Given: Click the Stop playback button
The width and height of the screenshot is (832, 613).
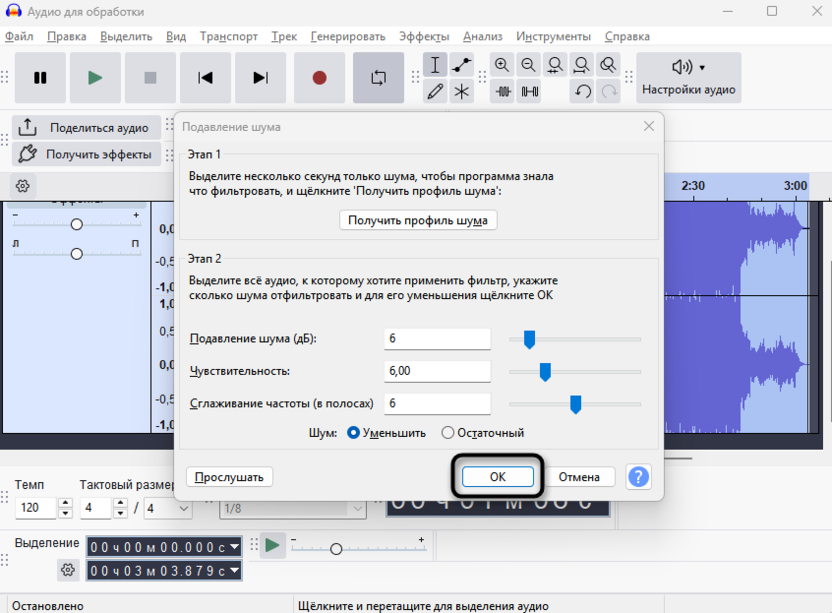Looking at the screenshot, I should [149, 77].
